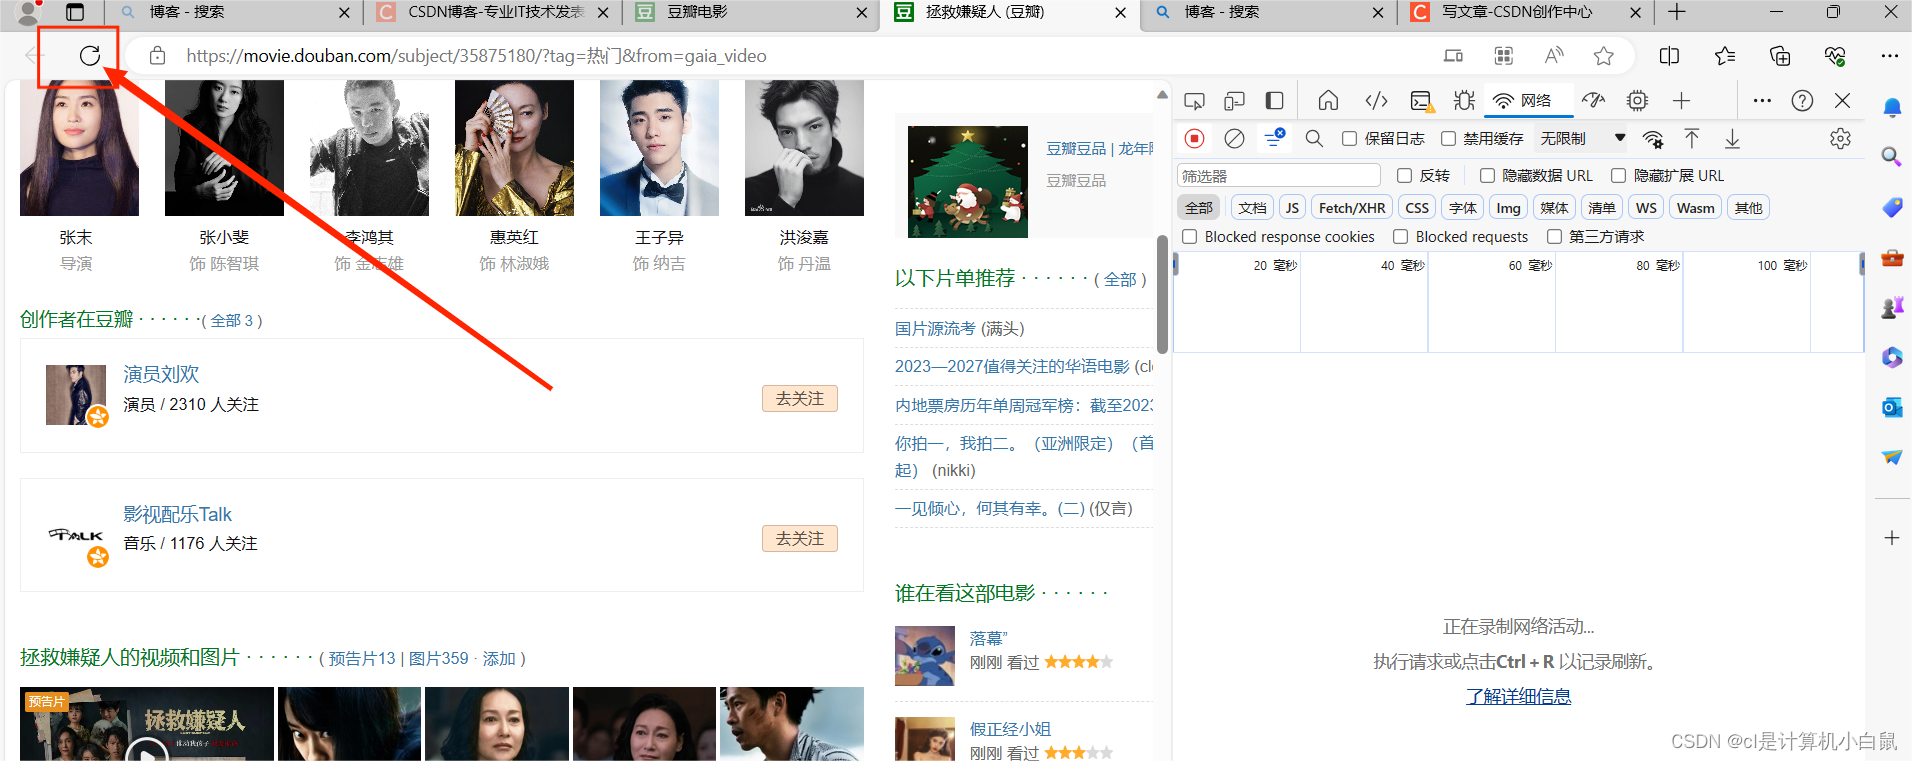Open Edge split screen icon
Image resolution: width=1912 pixels, height=761 pixels.
point(1669,56)
